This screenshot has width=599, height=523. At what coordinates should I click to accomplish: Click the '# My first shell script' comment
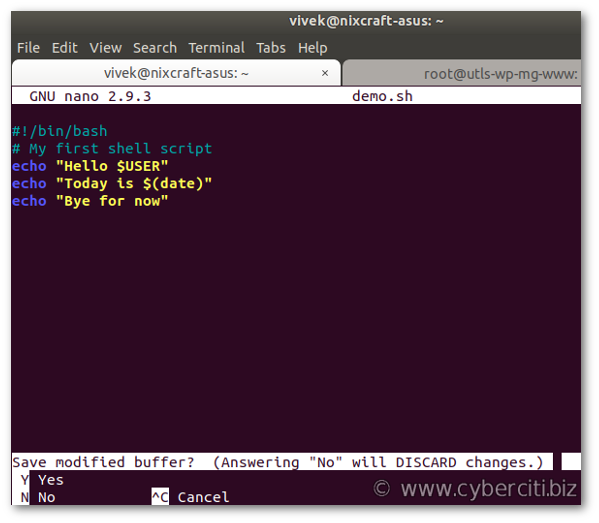click(x=112, y=149)
